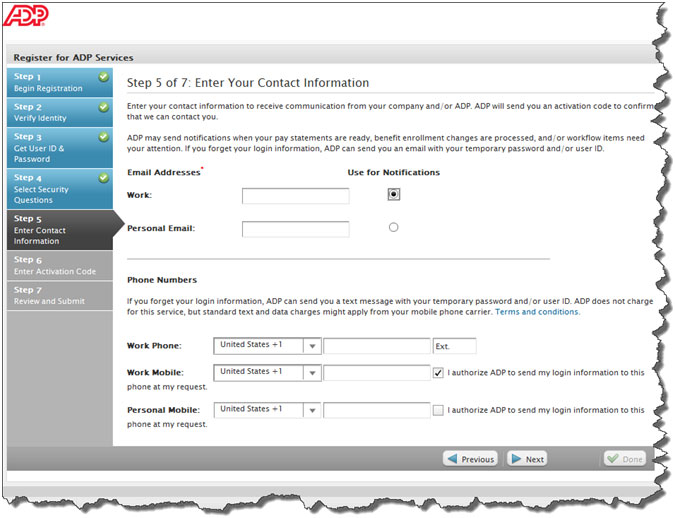Screen dimensions: 675x518
Task: Open Step 4 Select Security Questions
Action: click(x=60, y=189)
